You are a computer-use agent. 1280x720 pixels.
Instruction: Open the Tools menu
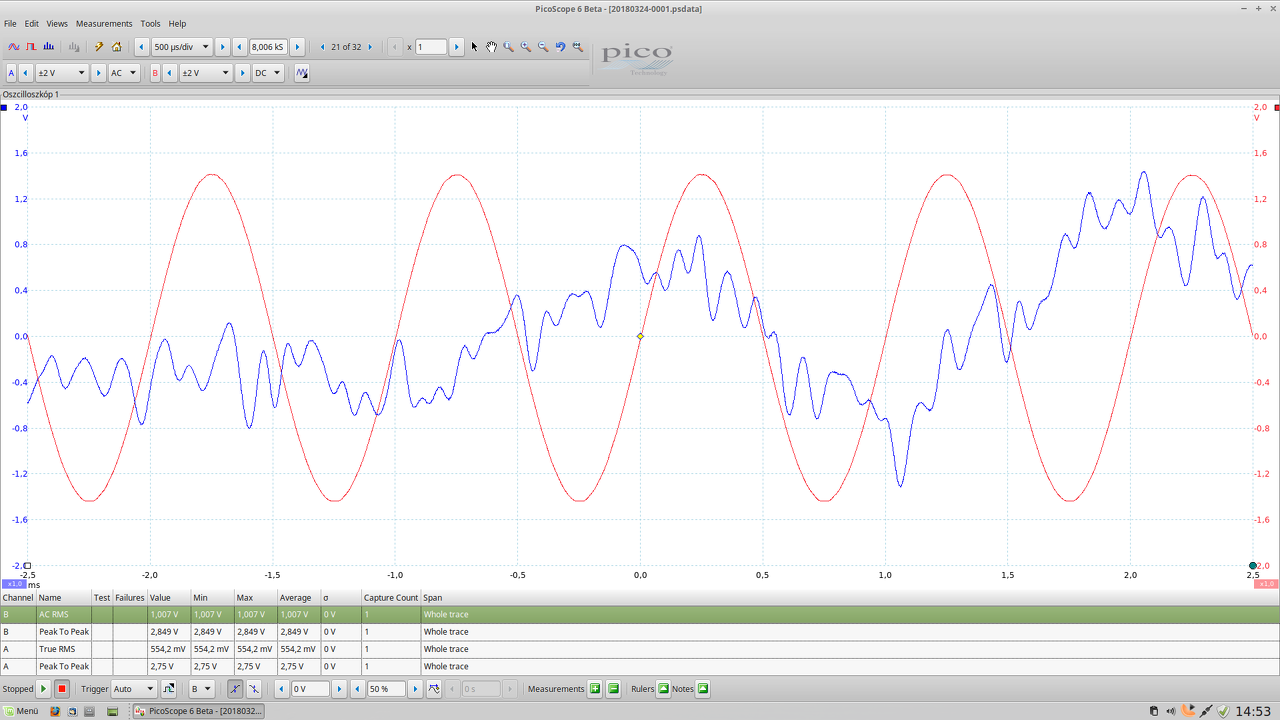(150, 23)
